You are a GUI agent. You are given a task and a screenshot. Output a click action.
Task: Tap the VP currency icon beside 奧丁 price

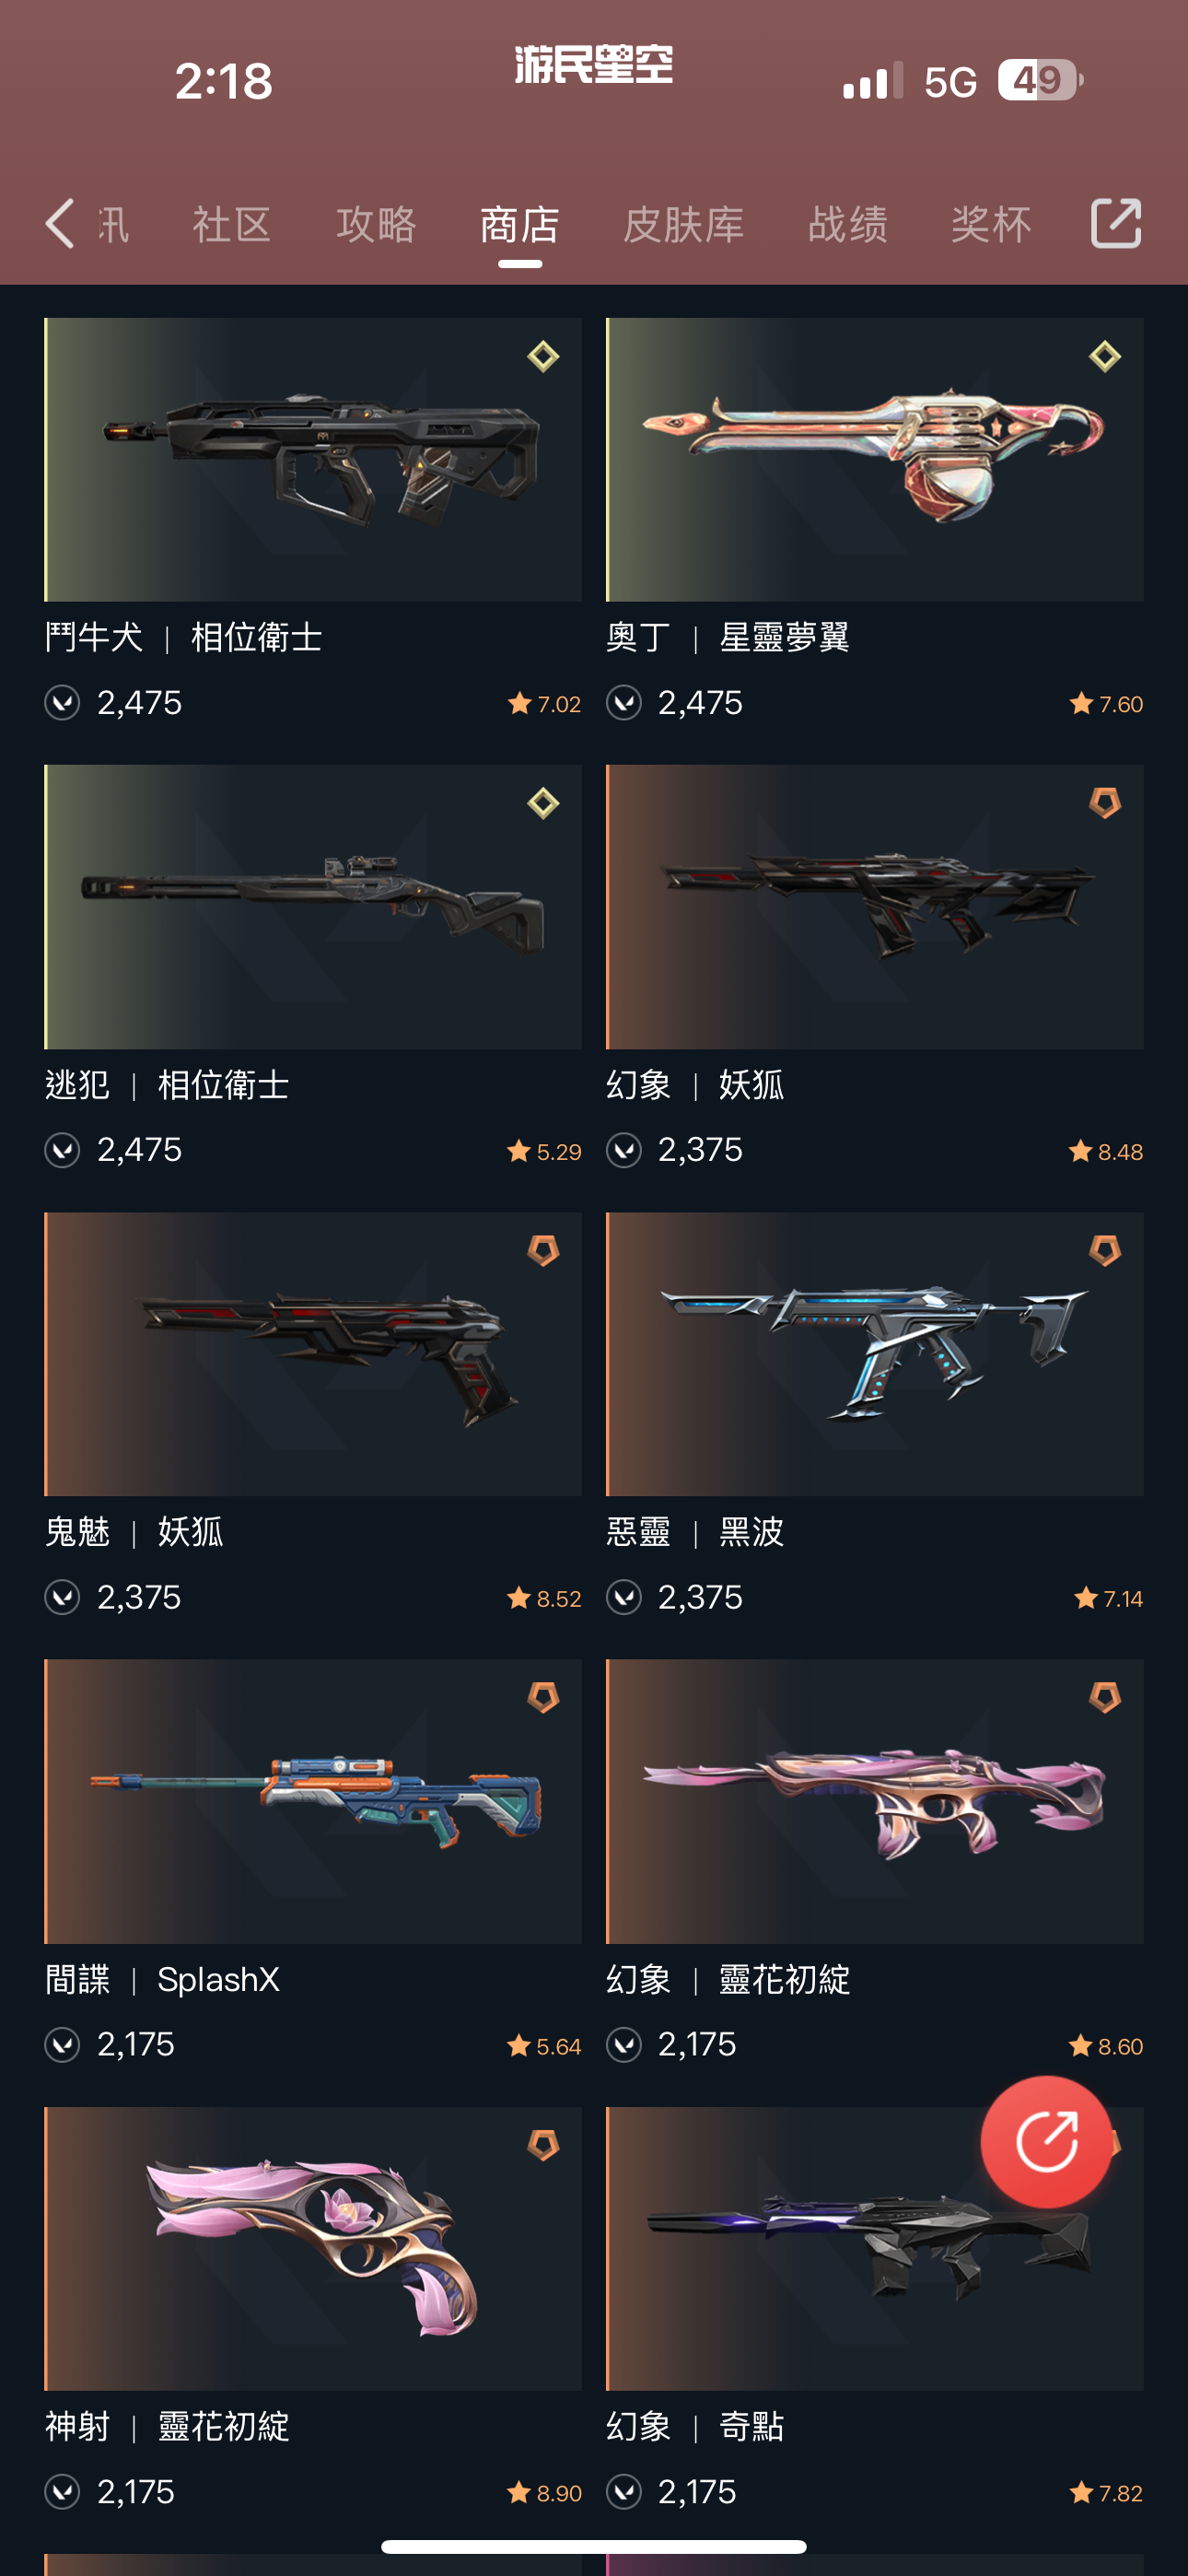pyautogui.click(x=624, y=703)
